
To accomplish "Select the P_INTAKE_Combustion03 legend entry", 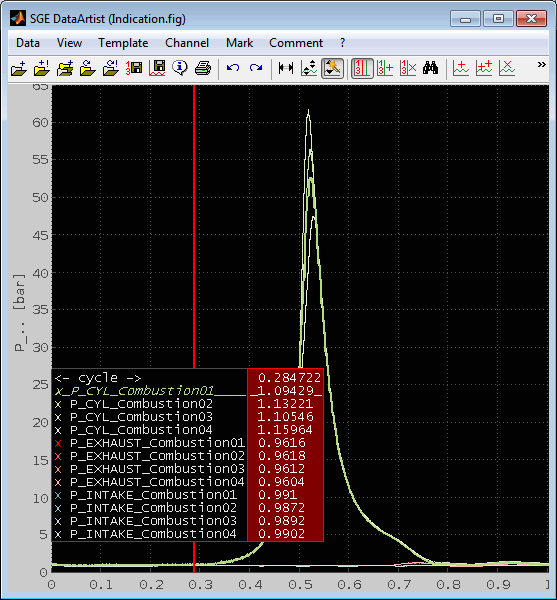I will coord(153,521).
